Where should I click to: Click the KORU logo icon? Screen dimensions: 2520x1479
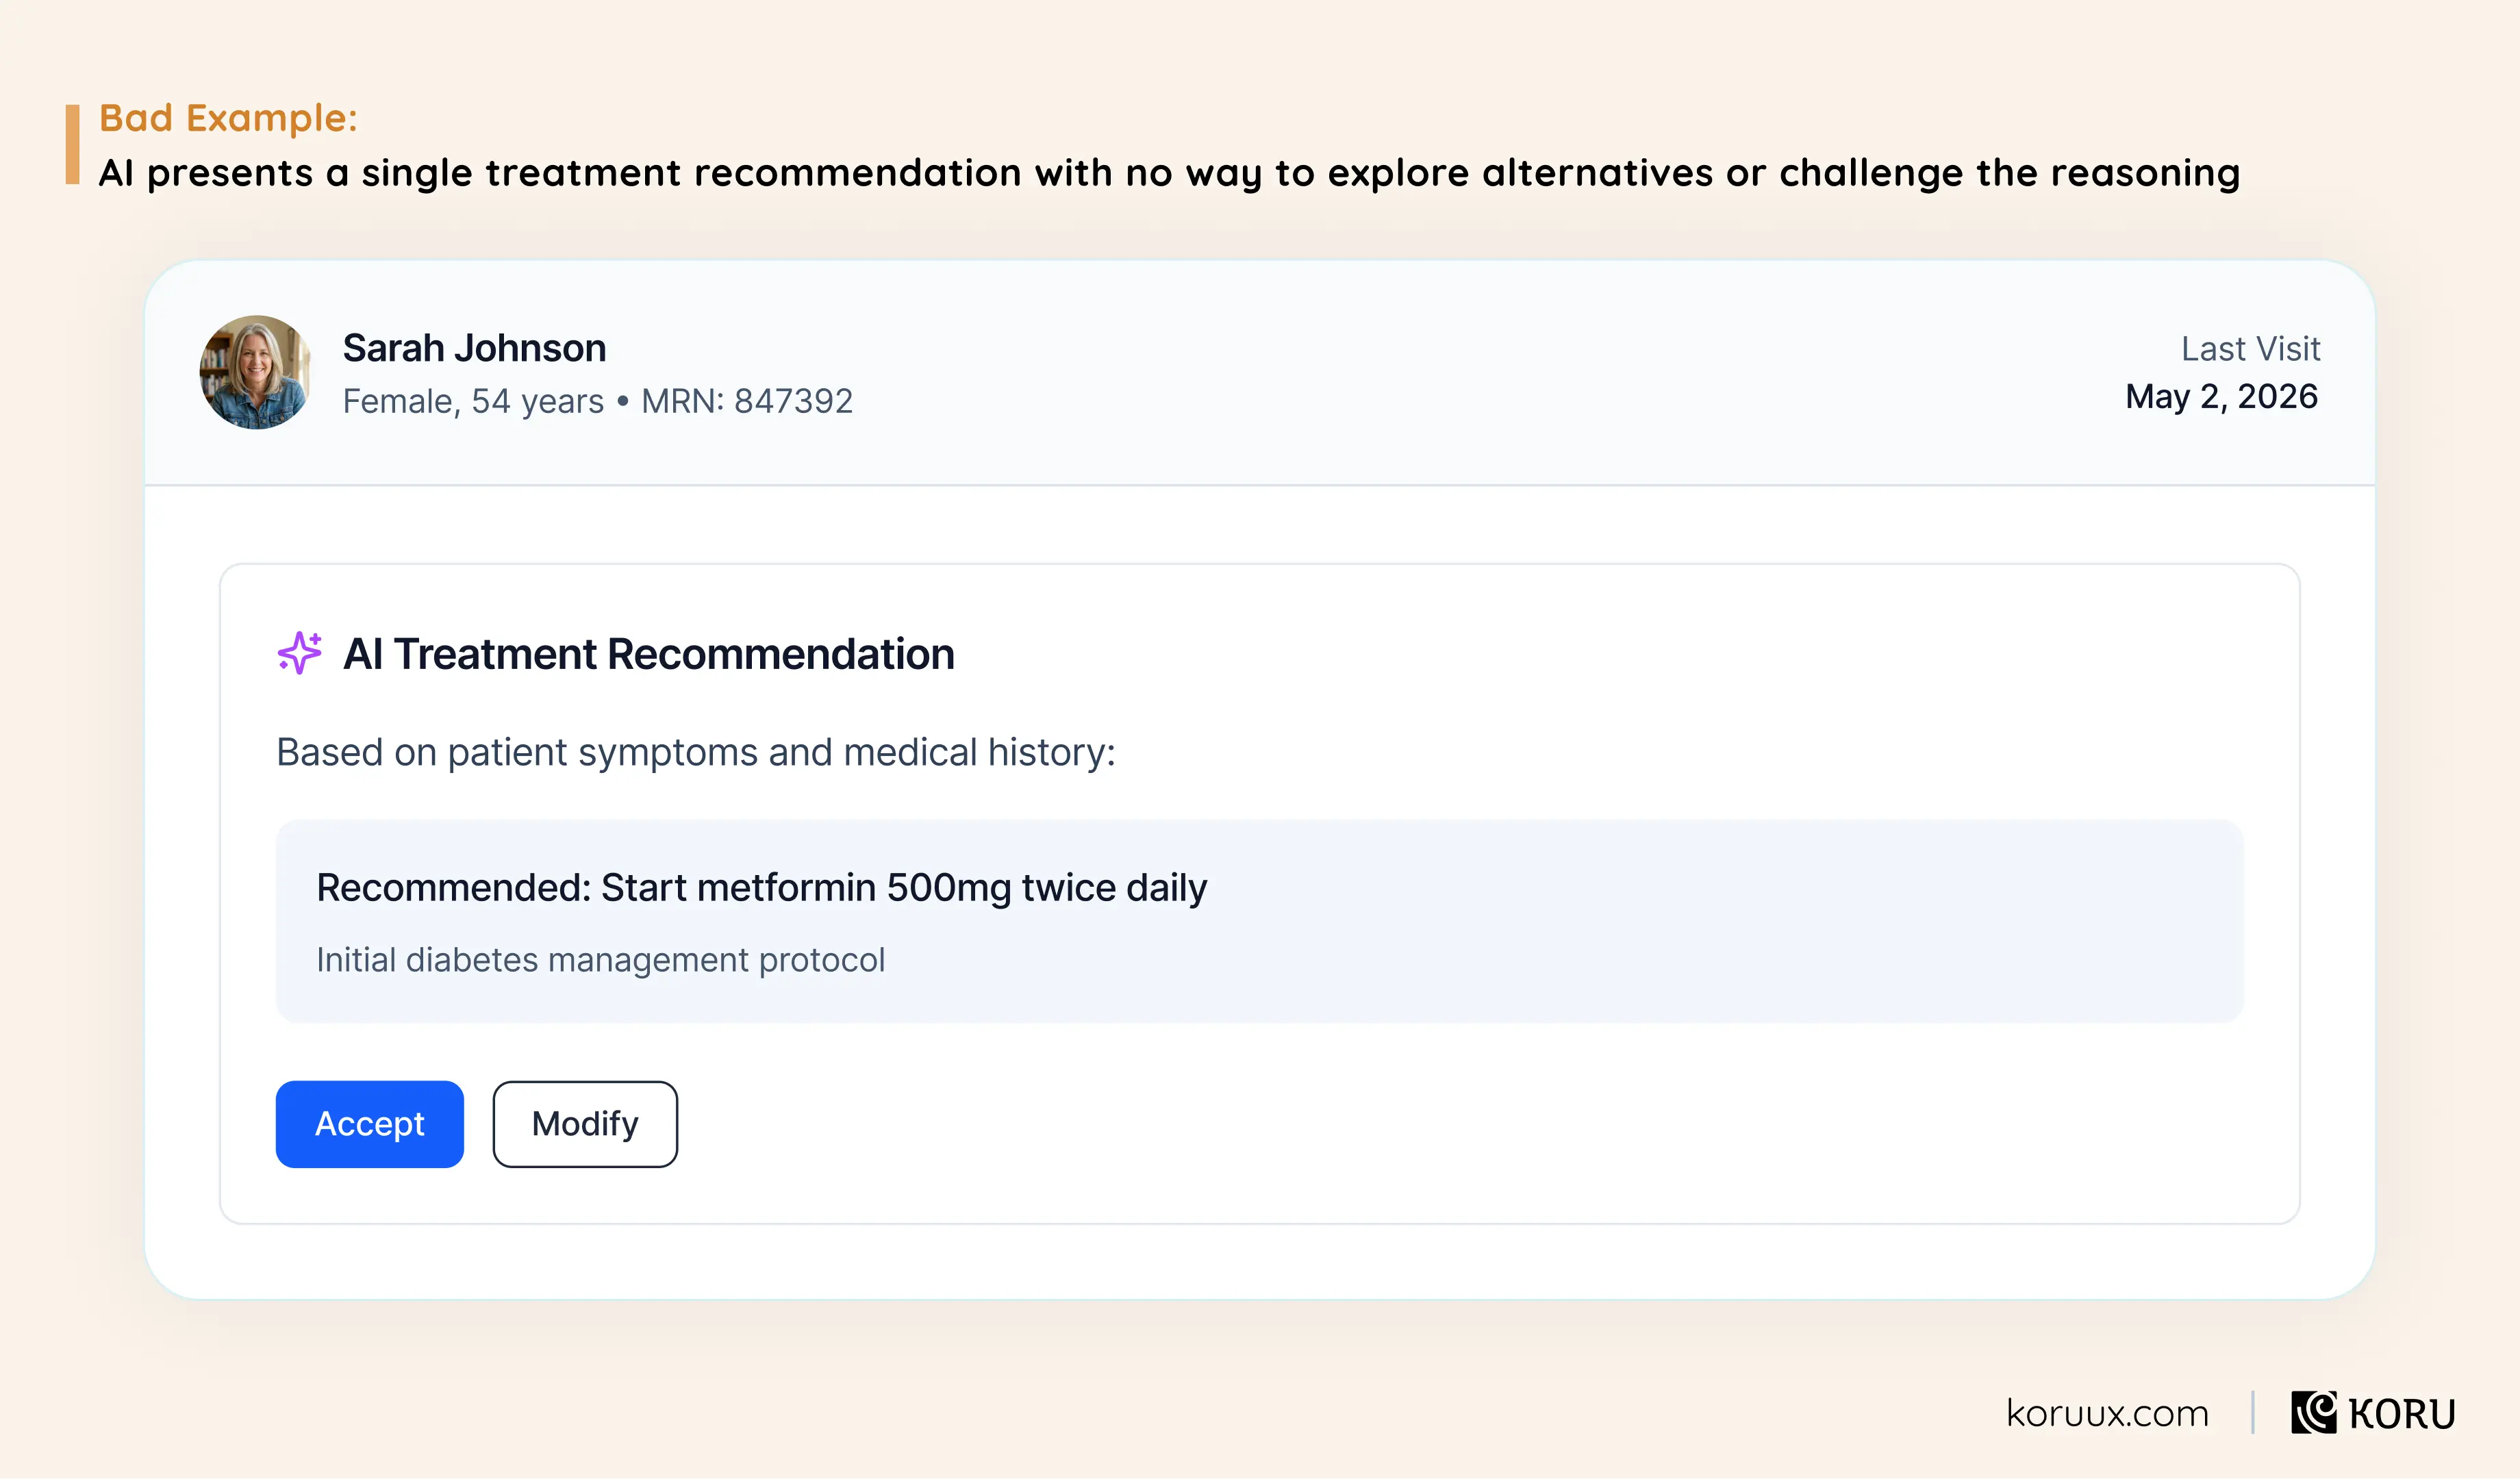(x=2314, y=1412)
